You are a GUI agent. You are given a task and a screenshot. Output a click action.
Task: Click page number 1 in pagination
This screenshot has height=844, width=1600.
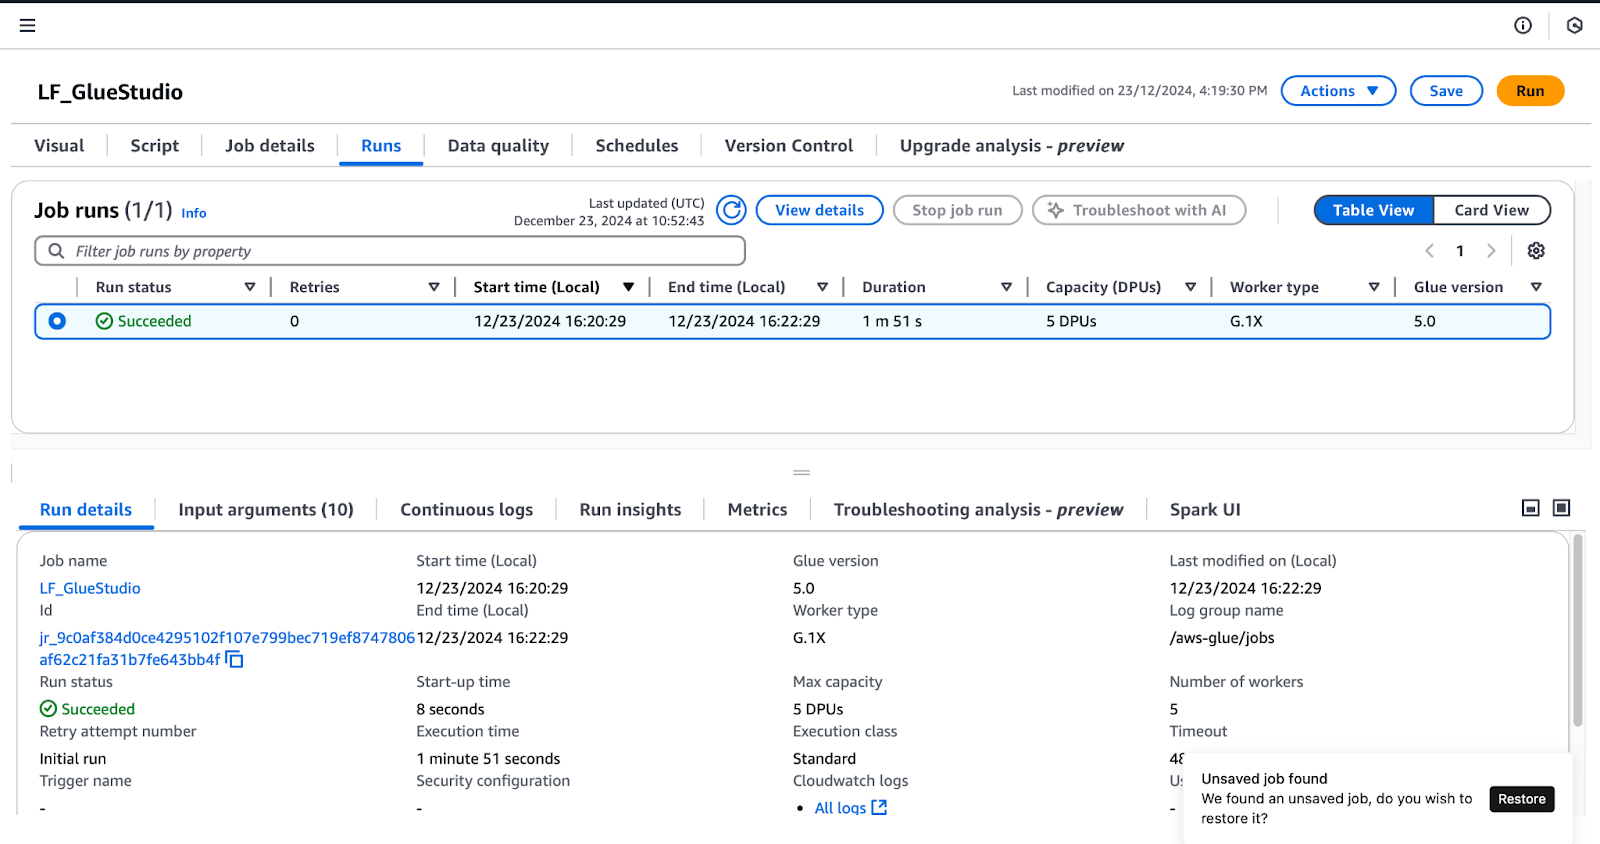point(1460,251)
